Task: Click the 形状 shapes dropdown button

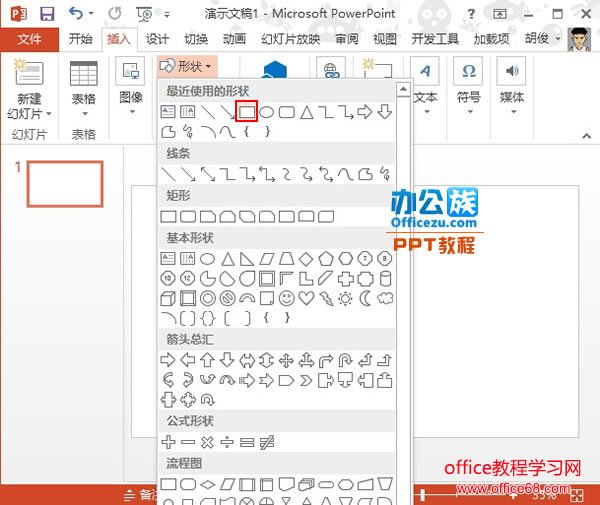Action: (186, 67)
